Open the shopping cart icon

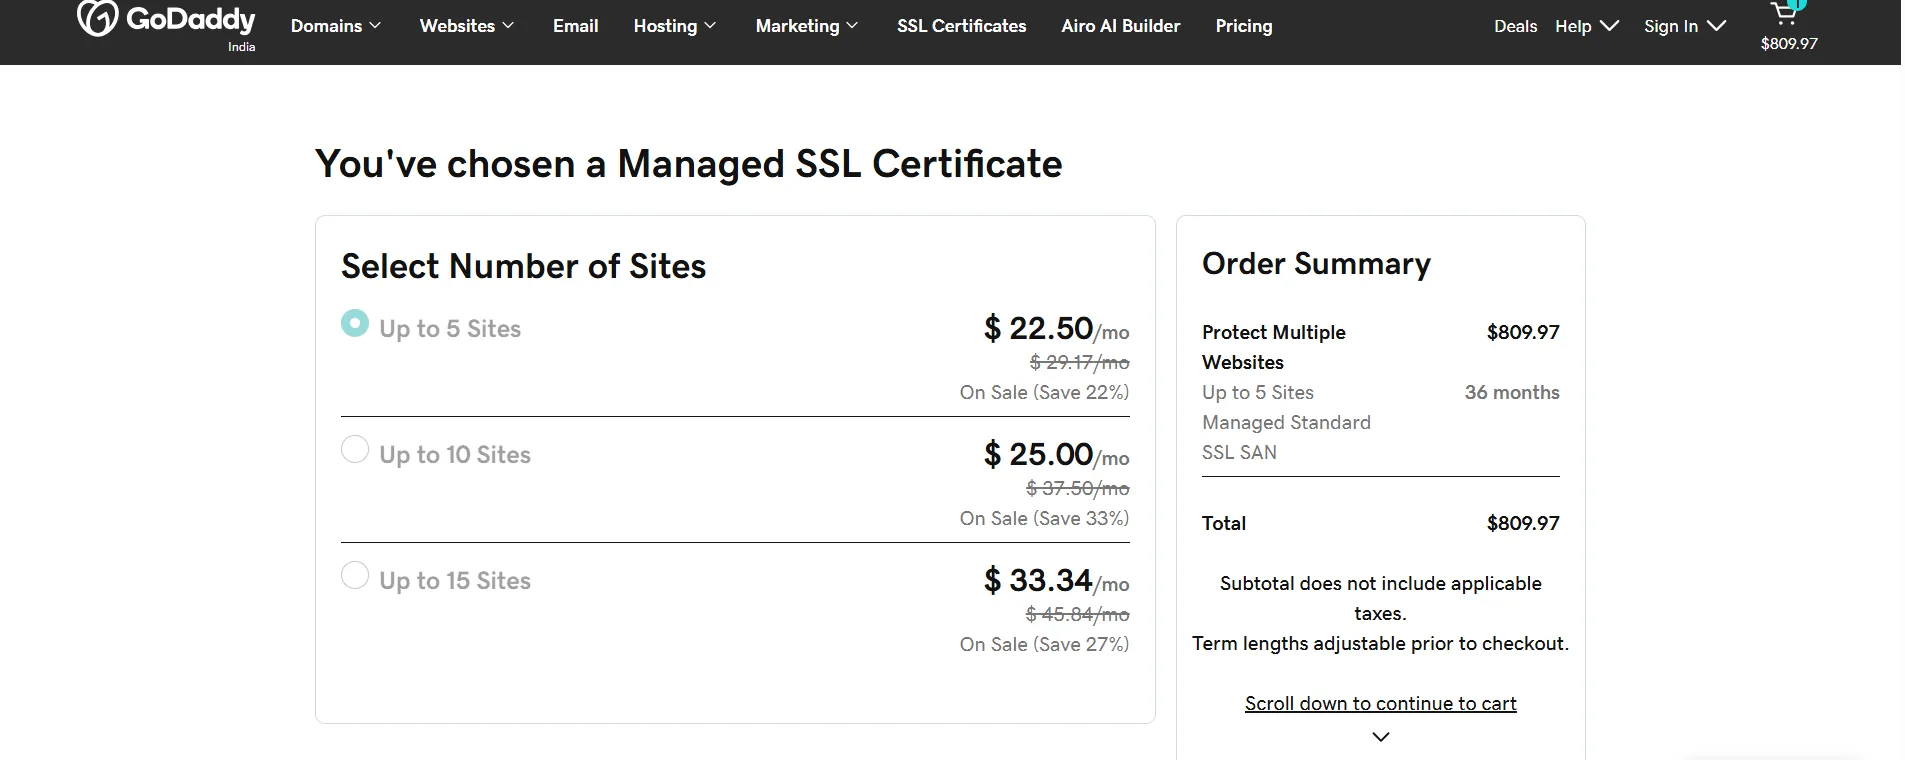(x=1785, y=11)
